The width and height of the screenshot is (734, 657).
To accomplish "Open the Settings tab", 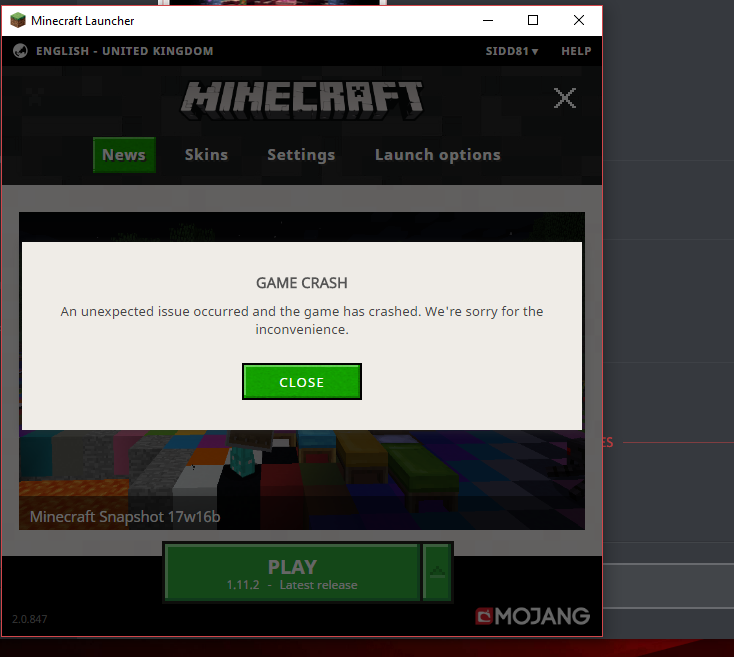I will point(301,155).
